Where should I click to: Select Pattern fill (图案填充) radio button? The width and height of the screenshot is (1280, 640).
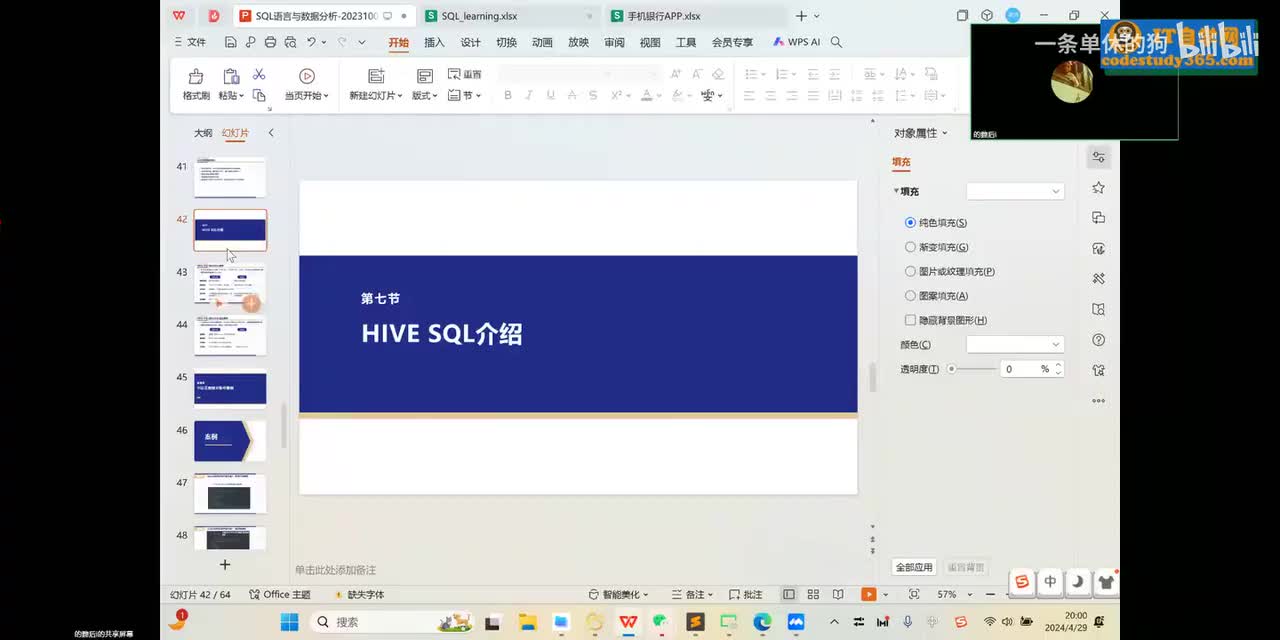[910, 296]
